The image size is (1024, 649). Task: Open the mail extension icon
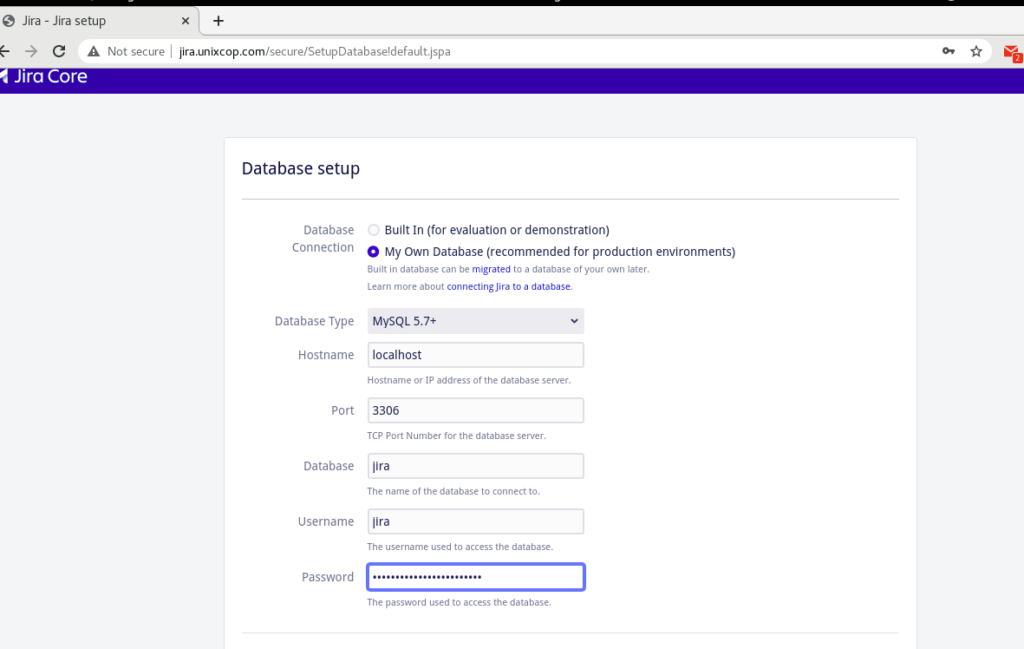pos(1012,53)
